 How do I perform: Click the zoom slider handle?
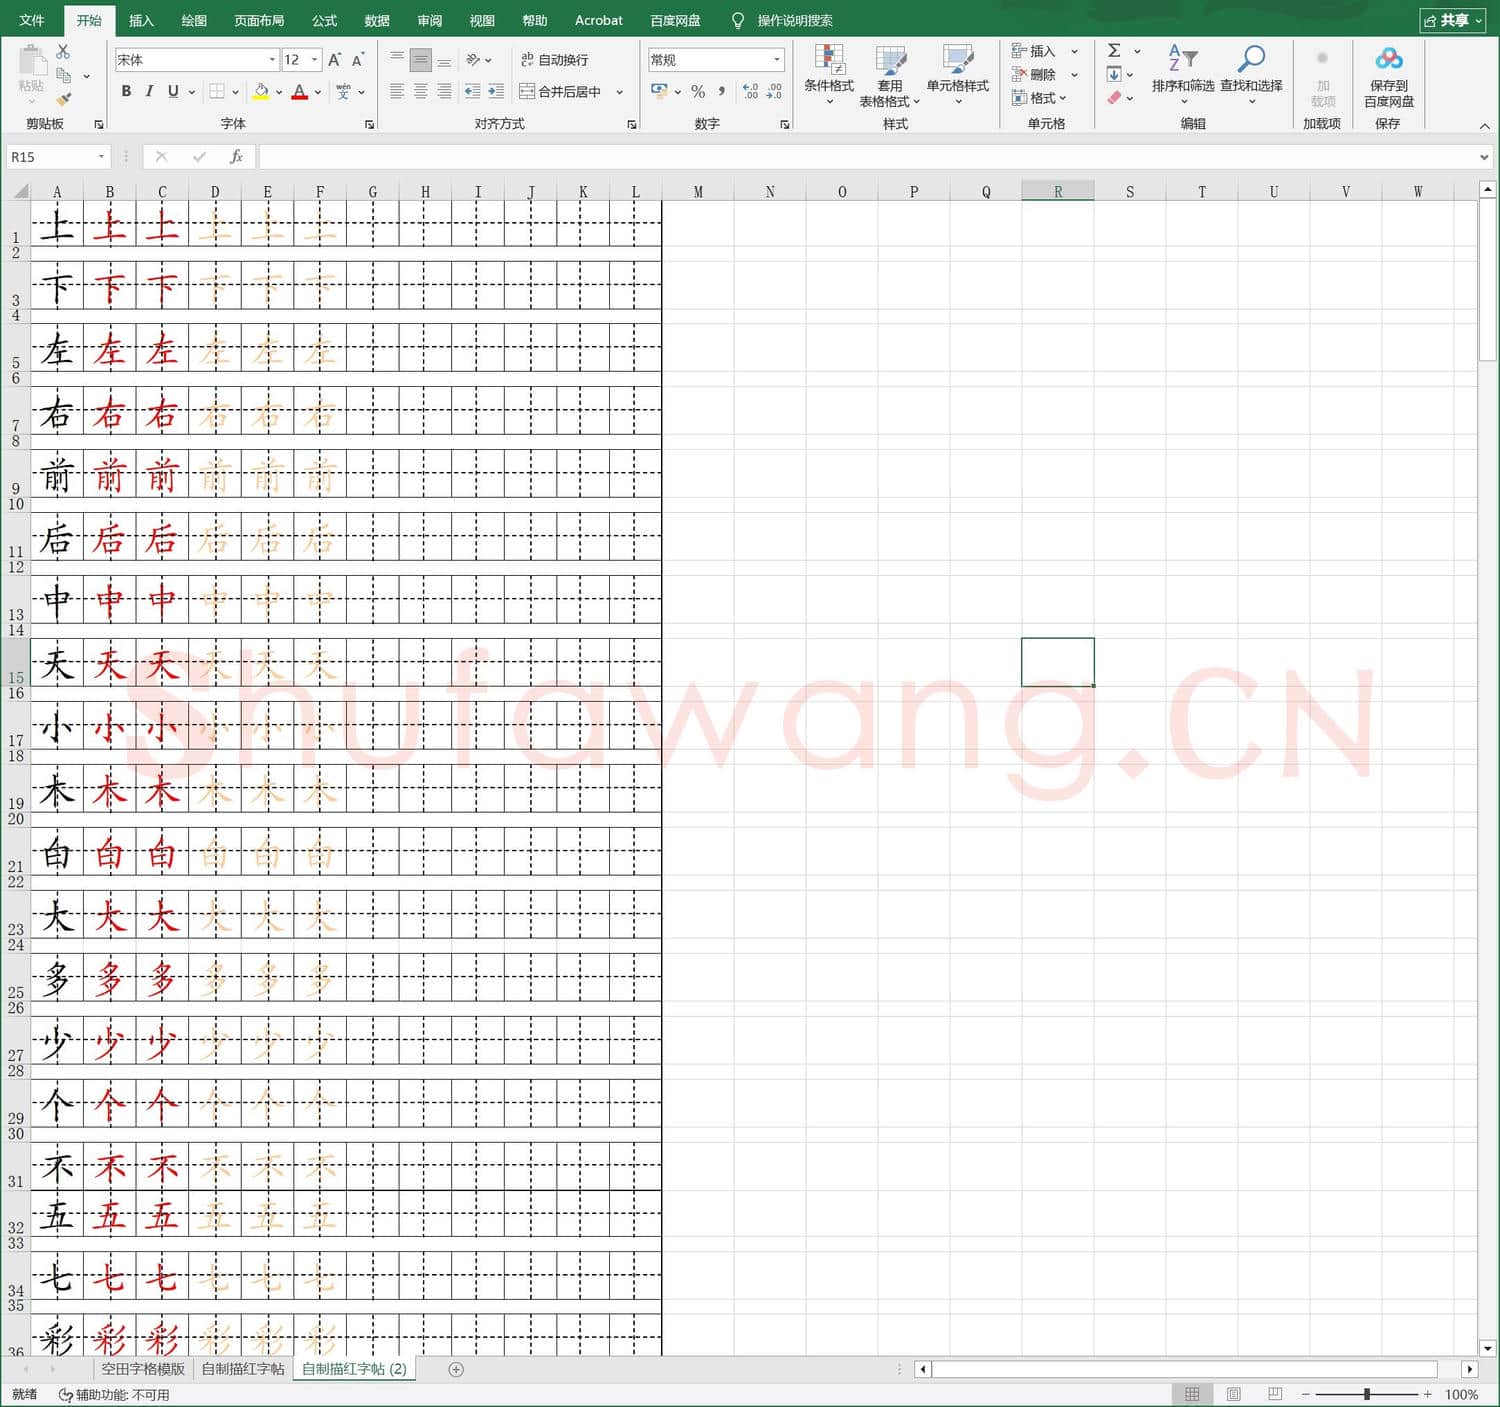(x=1367, y=1394)
